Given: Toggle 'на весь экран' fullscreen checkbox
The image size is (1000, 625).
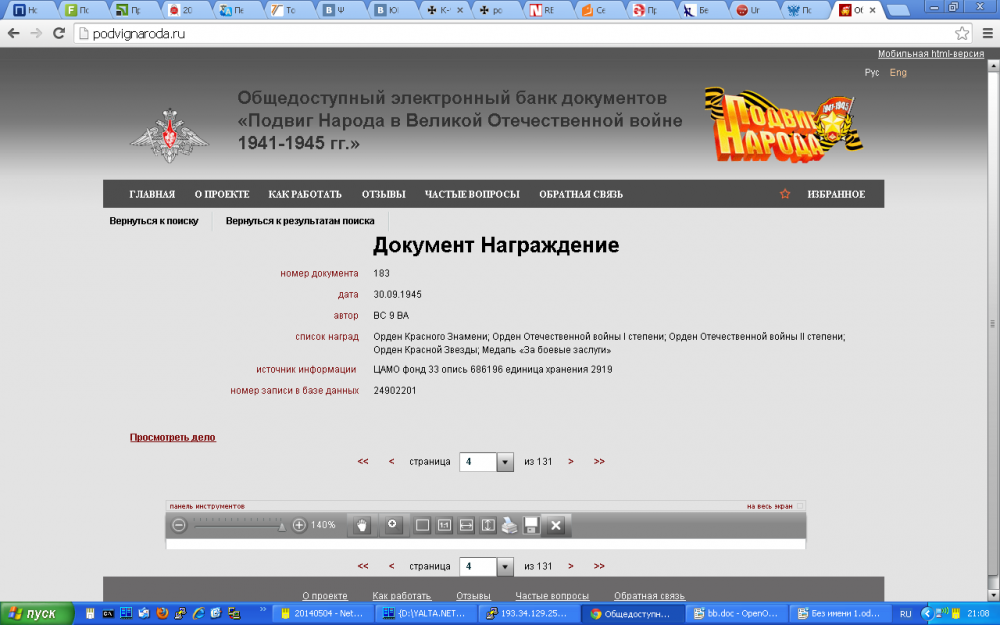Looking at the screenshot, I should point(800,506).
